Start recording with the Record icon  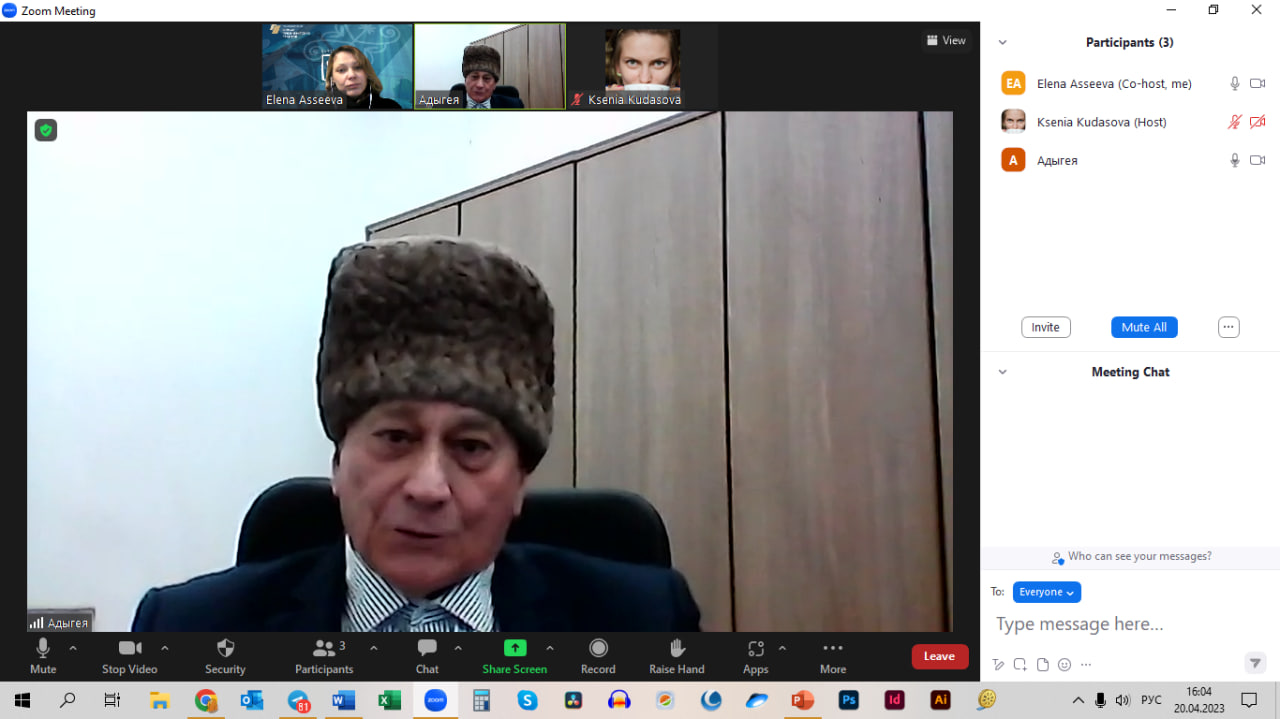click(x=598, y=649)
